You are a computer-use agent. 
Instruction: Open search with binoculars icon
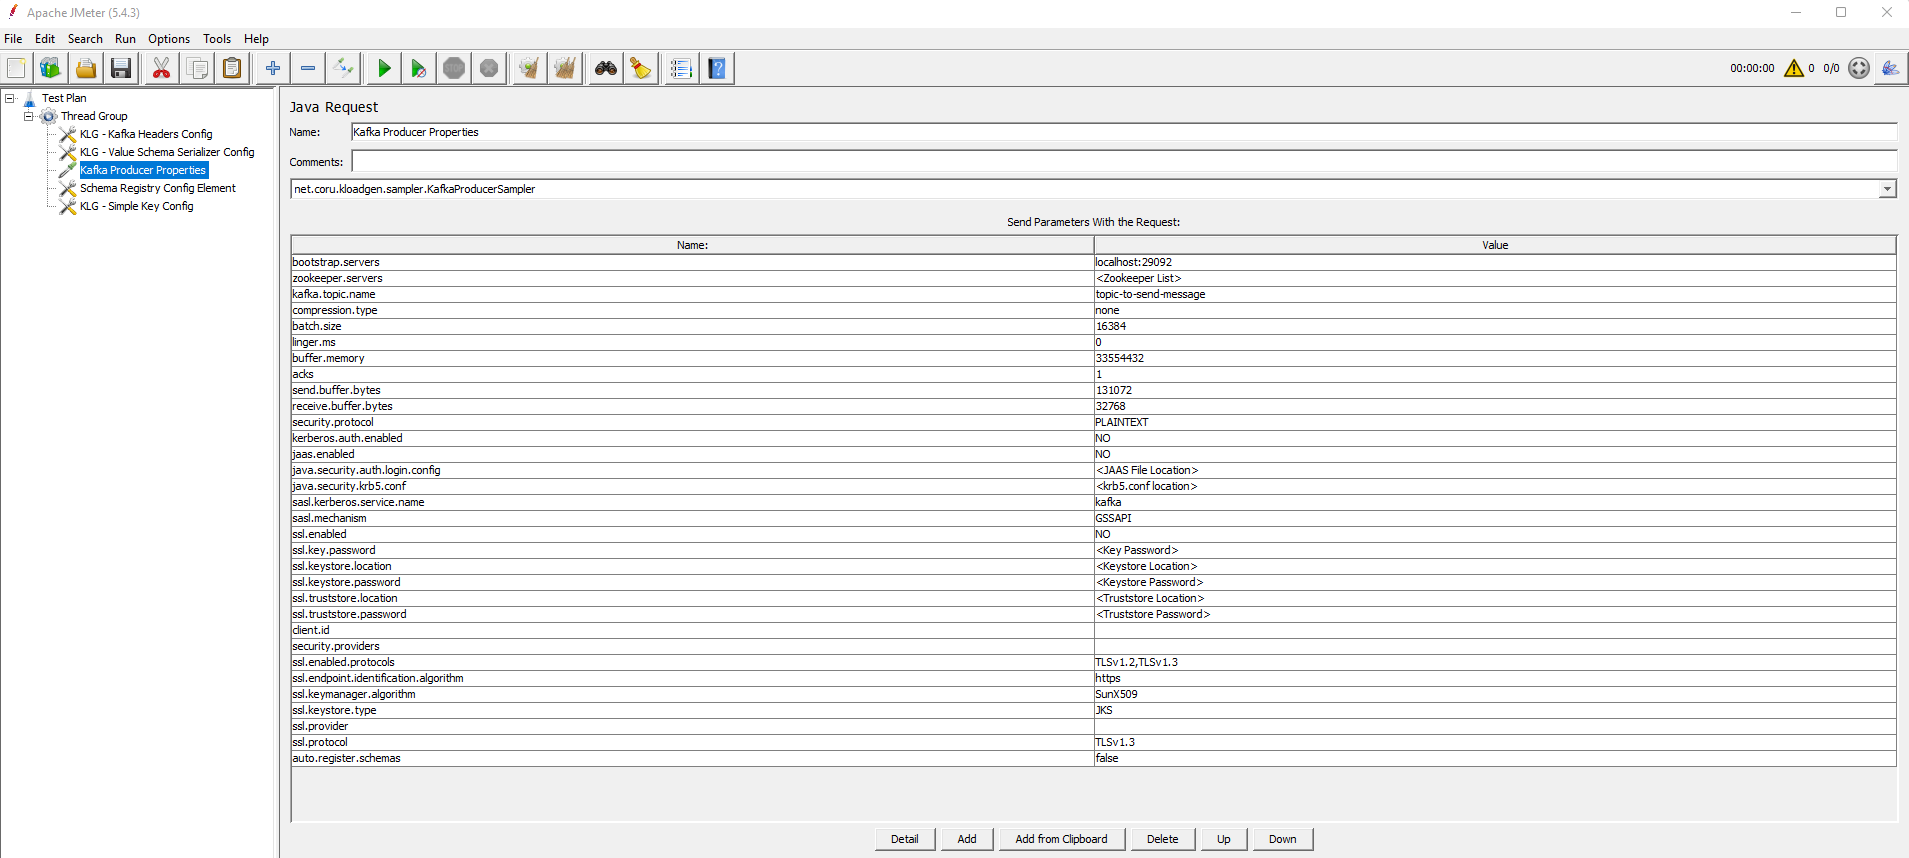pyautogui.click(x=606, y=68)
